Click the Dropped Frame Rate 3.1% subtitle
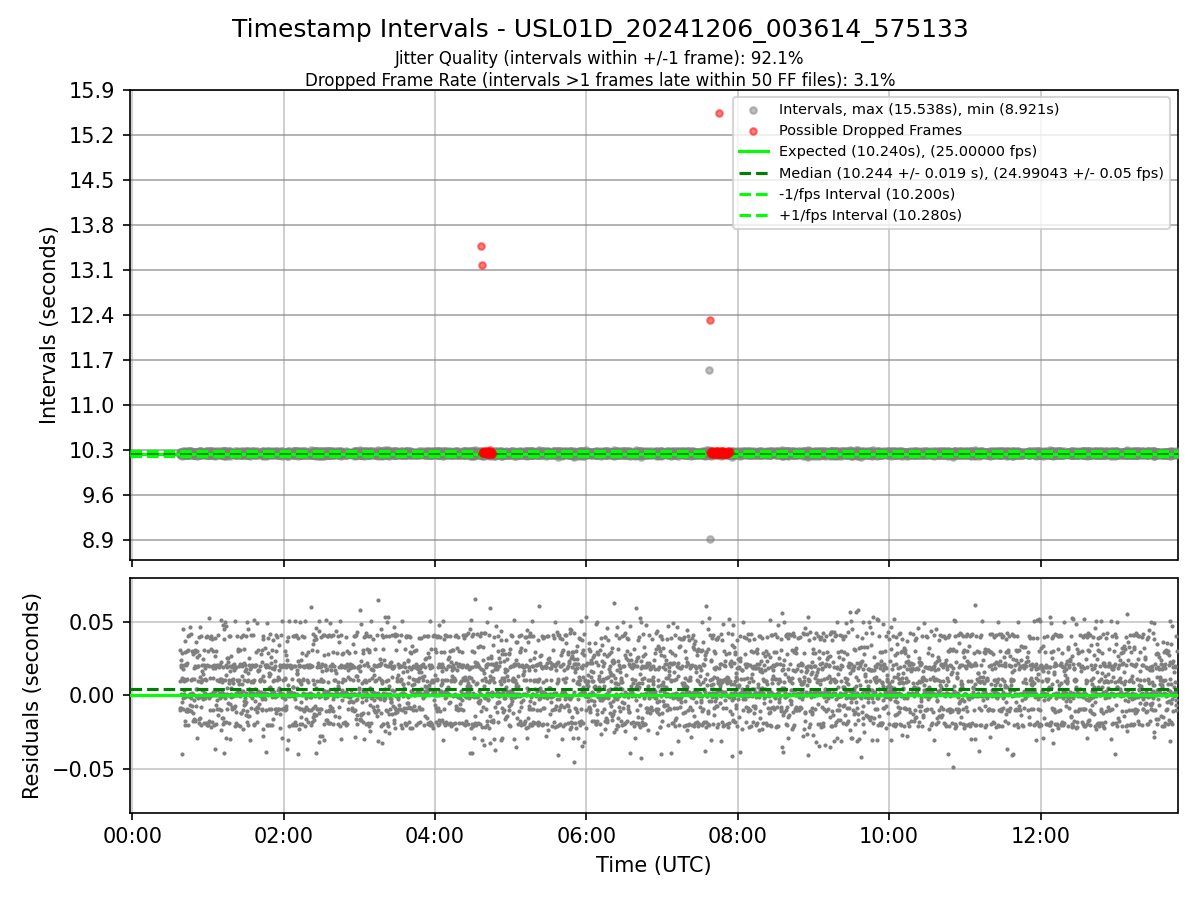 (x=600, y=79)
